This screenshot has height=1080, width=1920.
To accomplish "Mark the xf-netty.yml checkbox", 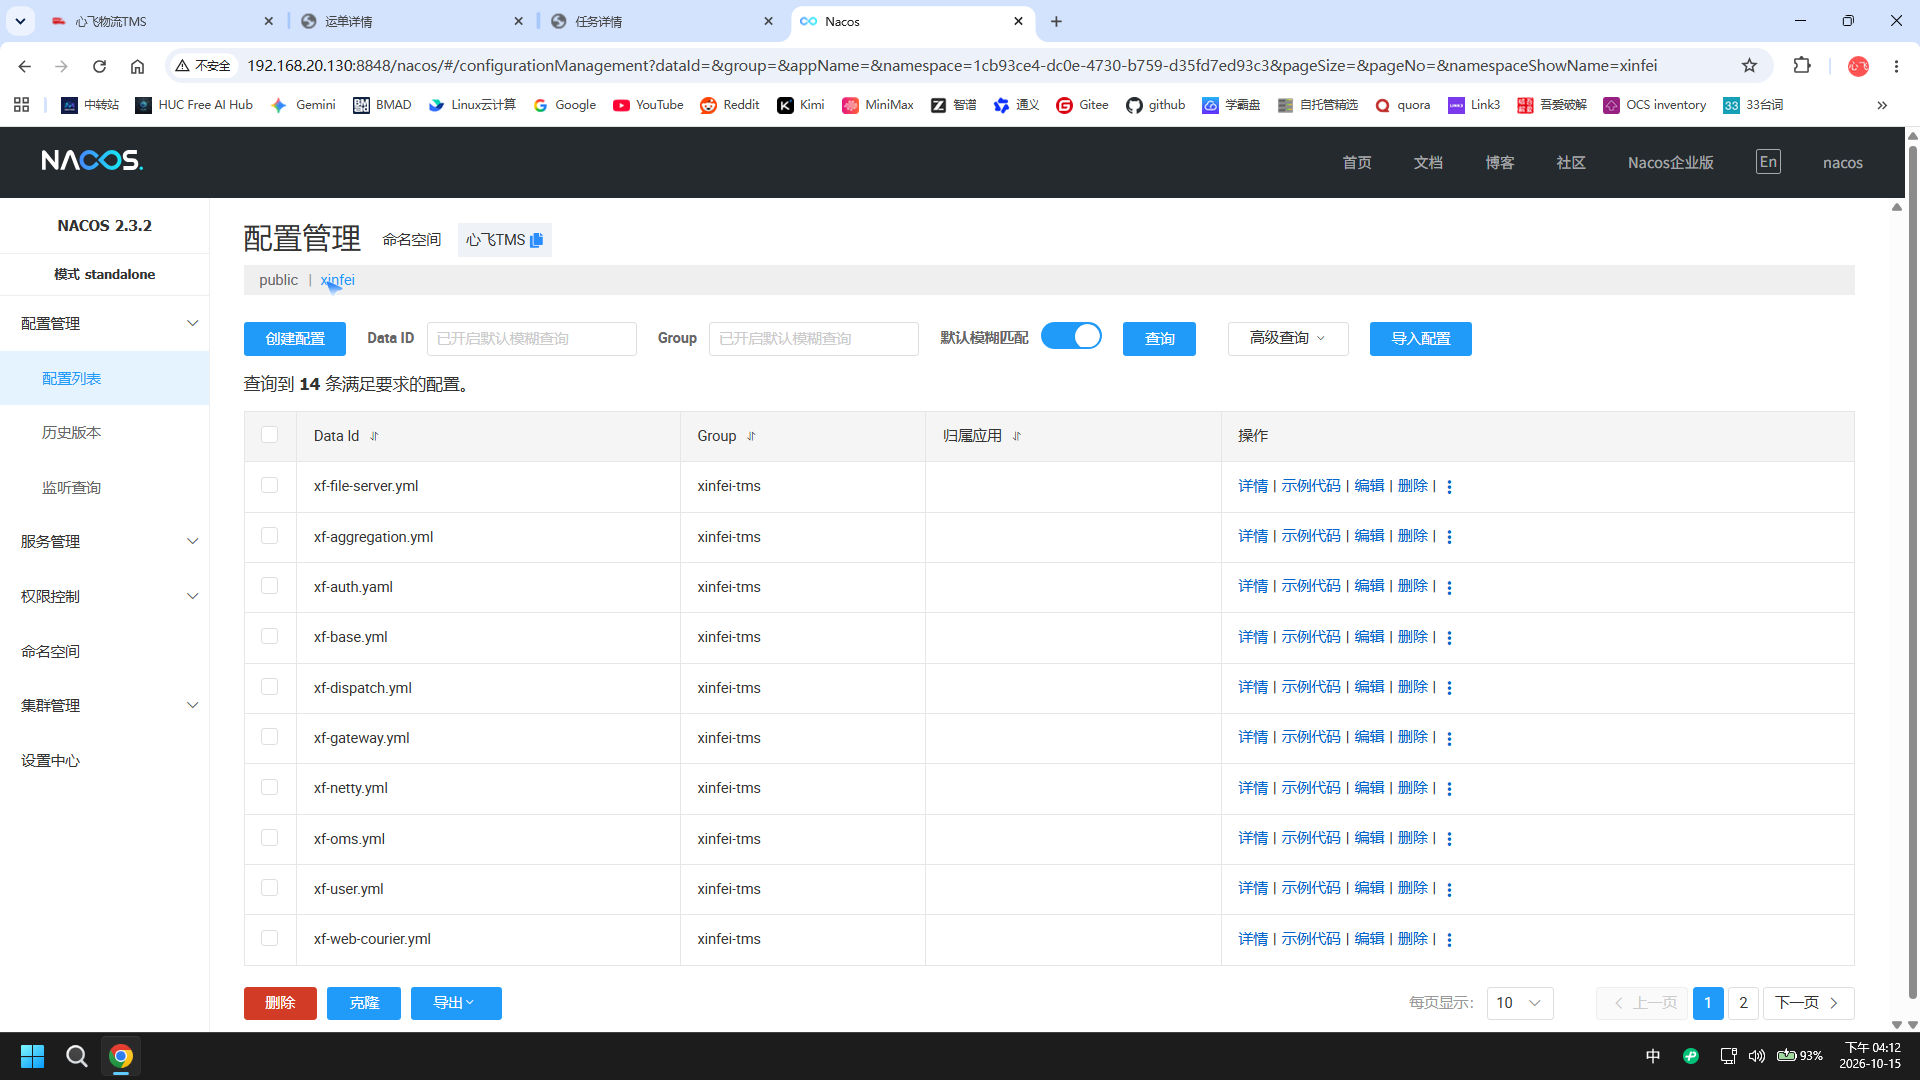I will pos(269,787).
